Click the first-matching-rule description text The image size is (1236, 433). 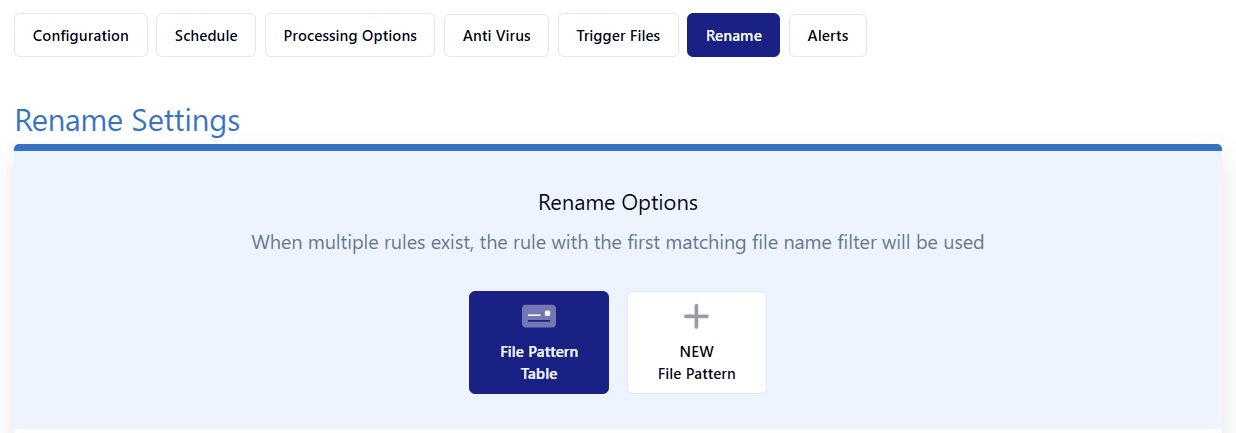(x=618, y=242)
